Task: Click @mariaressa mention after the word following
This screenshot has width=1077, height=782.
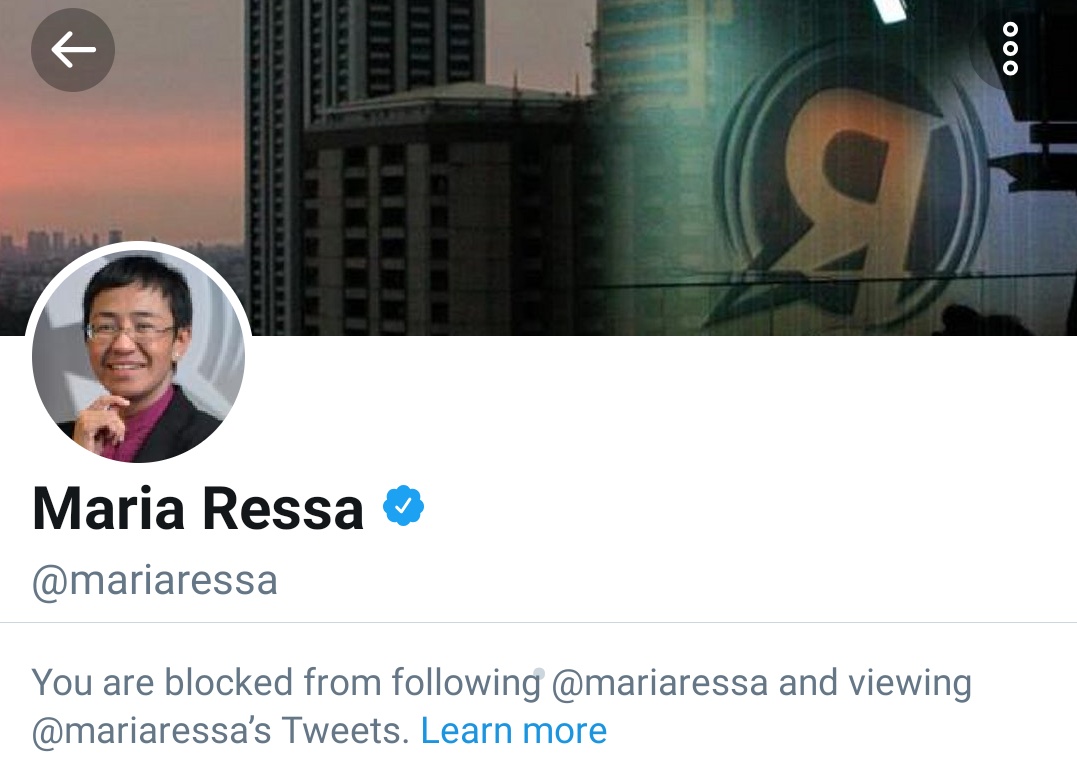Action: click(x=659, y=683)
